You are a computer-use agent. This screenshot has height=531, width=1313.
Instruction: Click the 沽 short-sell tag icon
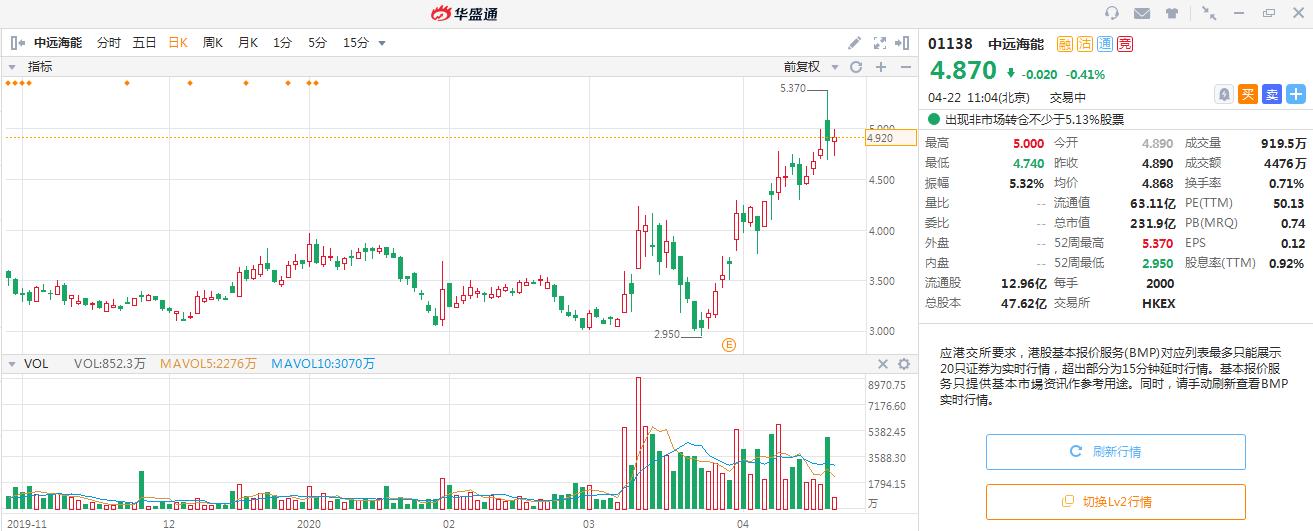(1085, 44)
